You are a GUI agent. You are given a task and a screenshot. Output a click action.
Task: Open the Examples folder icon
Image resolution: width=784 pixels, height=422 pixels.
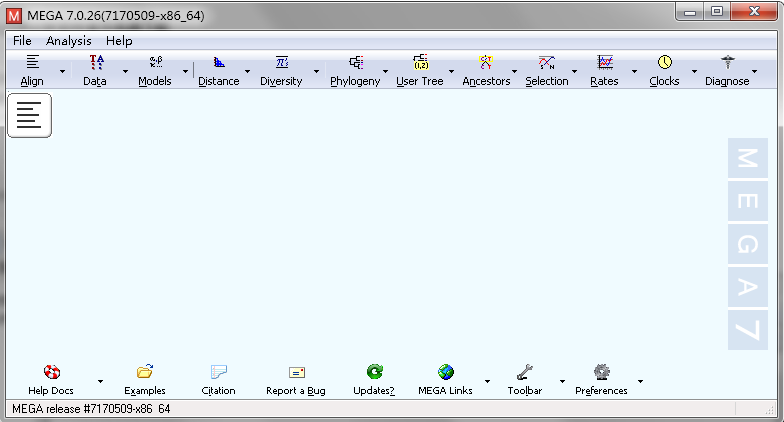[145, 372]
